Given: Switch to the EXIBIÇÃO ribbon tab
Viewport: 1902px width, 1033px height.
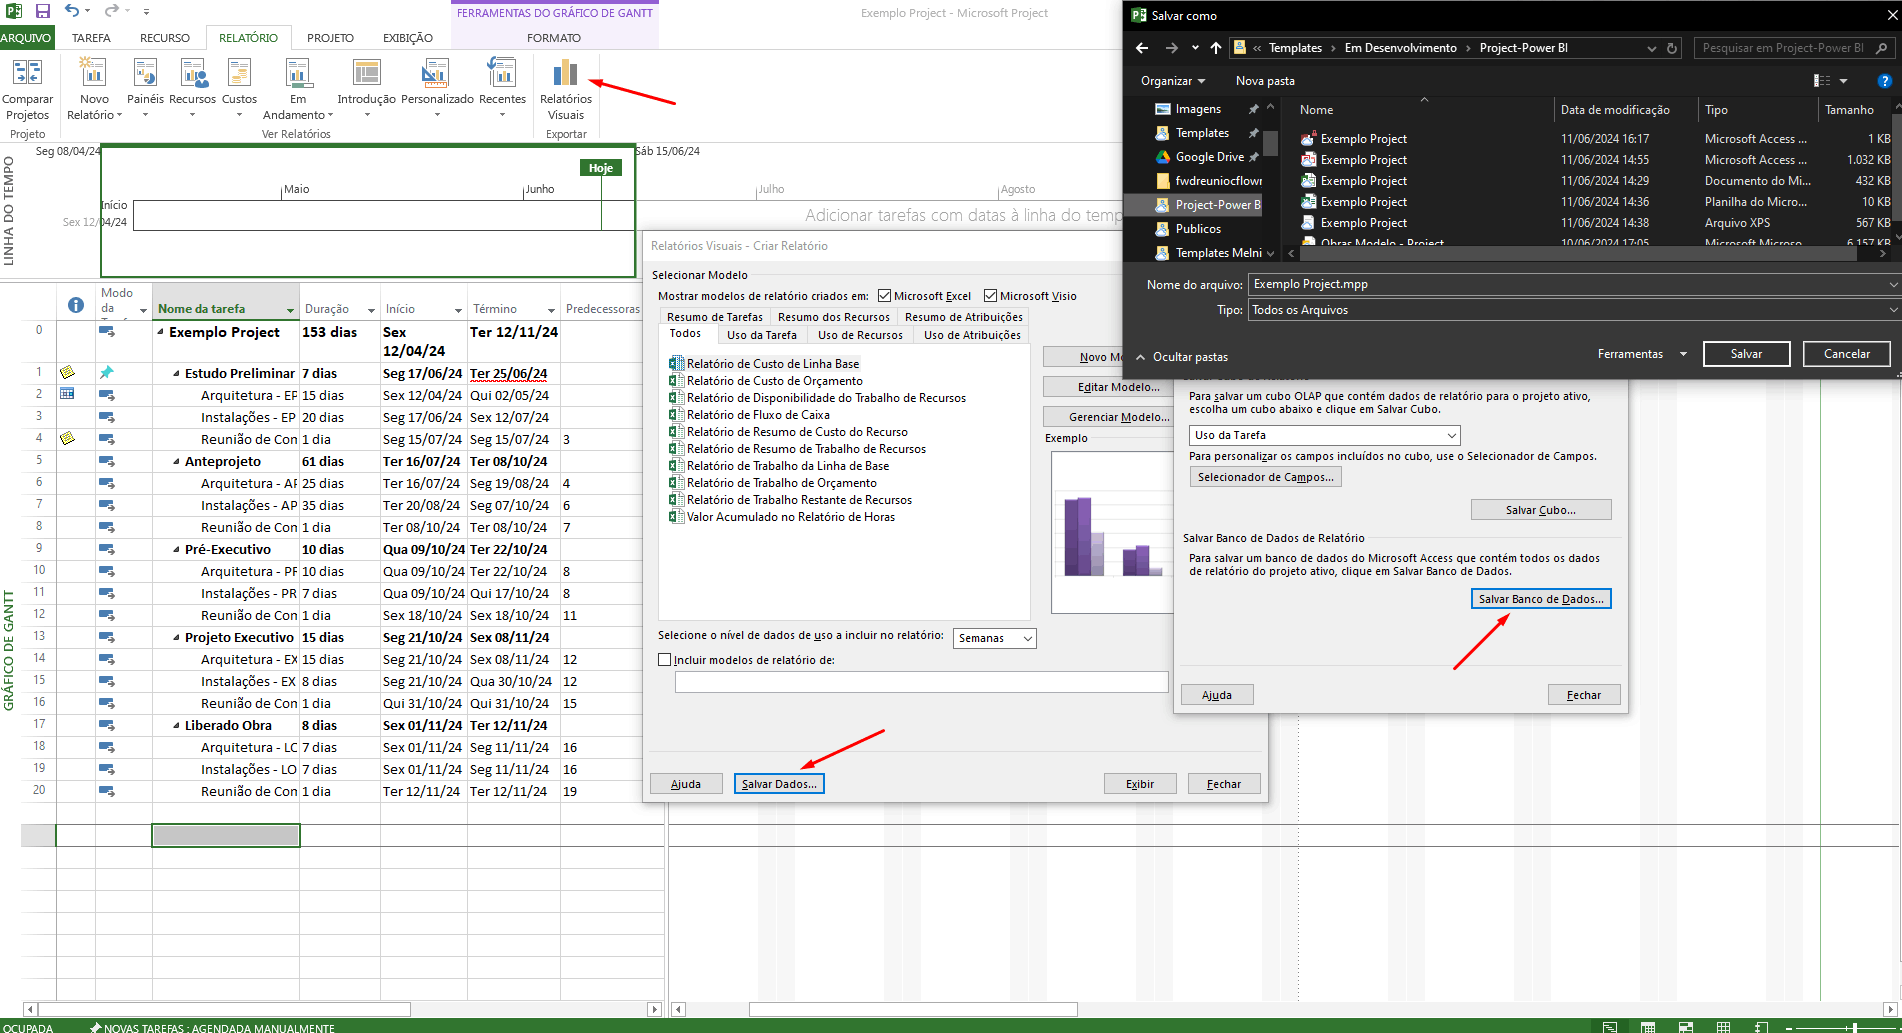Looking at the screenshot, I should 408,38.
